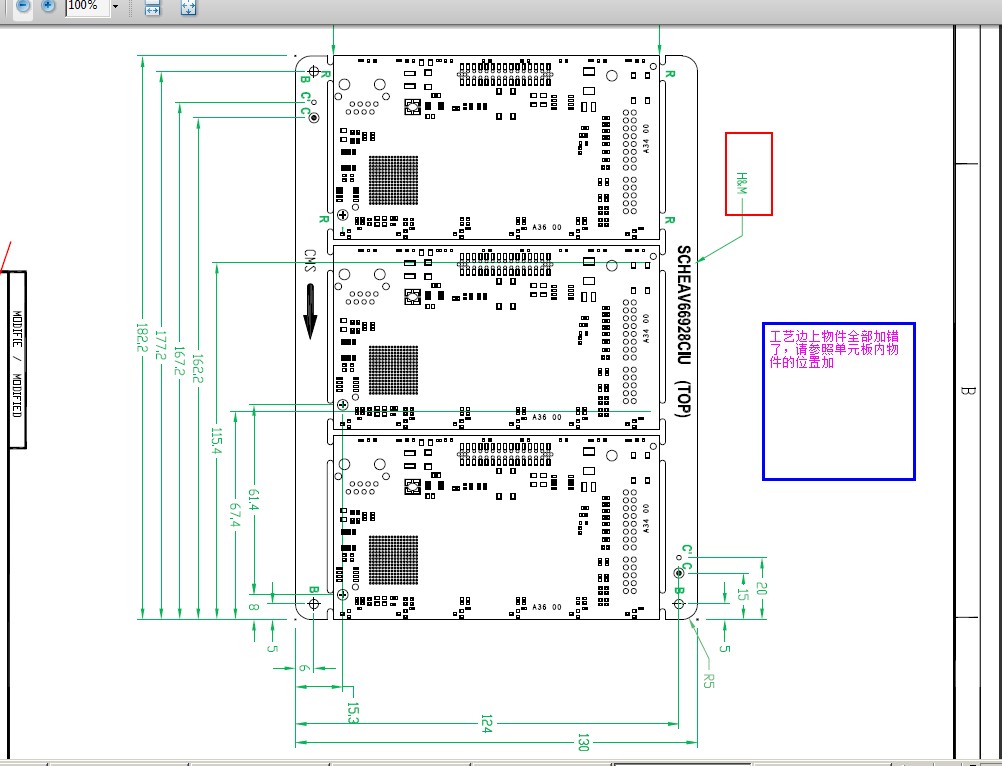
Task: Click the pink Chinese annotation text
Action: coord(834,349)
